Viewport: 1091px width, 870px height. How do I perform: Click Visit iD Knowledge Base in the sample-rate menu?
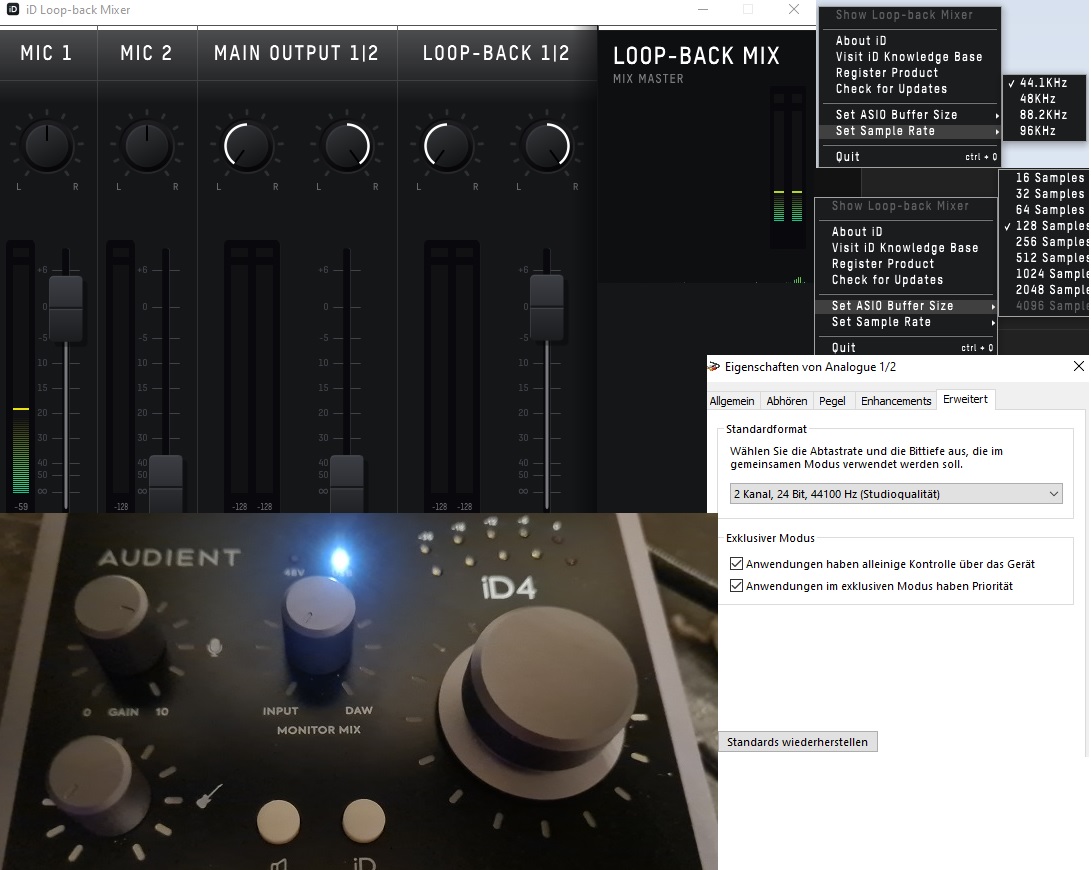[x=910, y=57]
